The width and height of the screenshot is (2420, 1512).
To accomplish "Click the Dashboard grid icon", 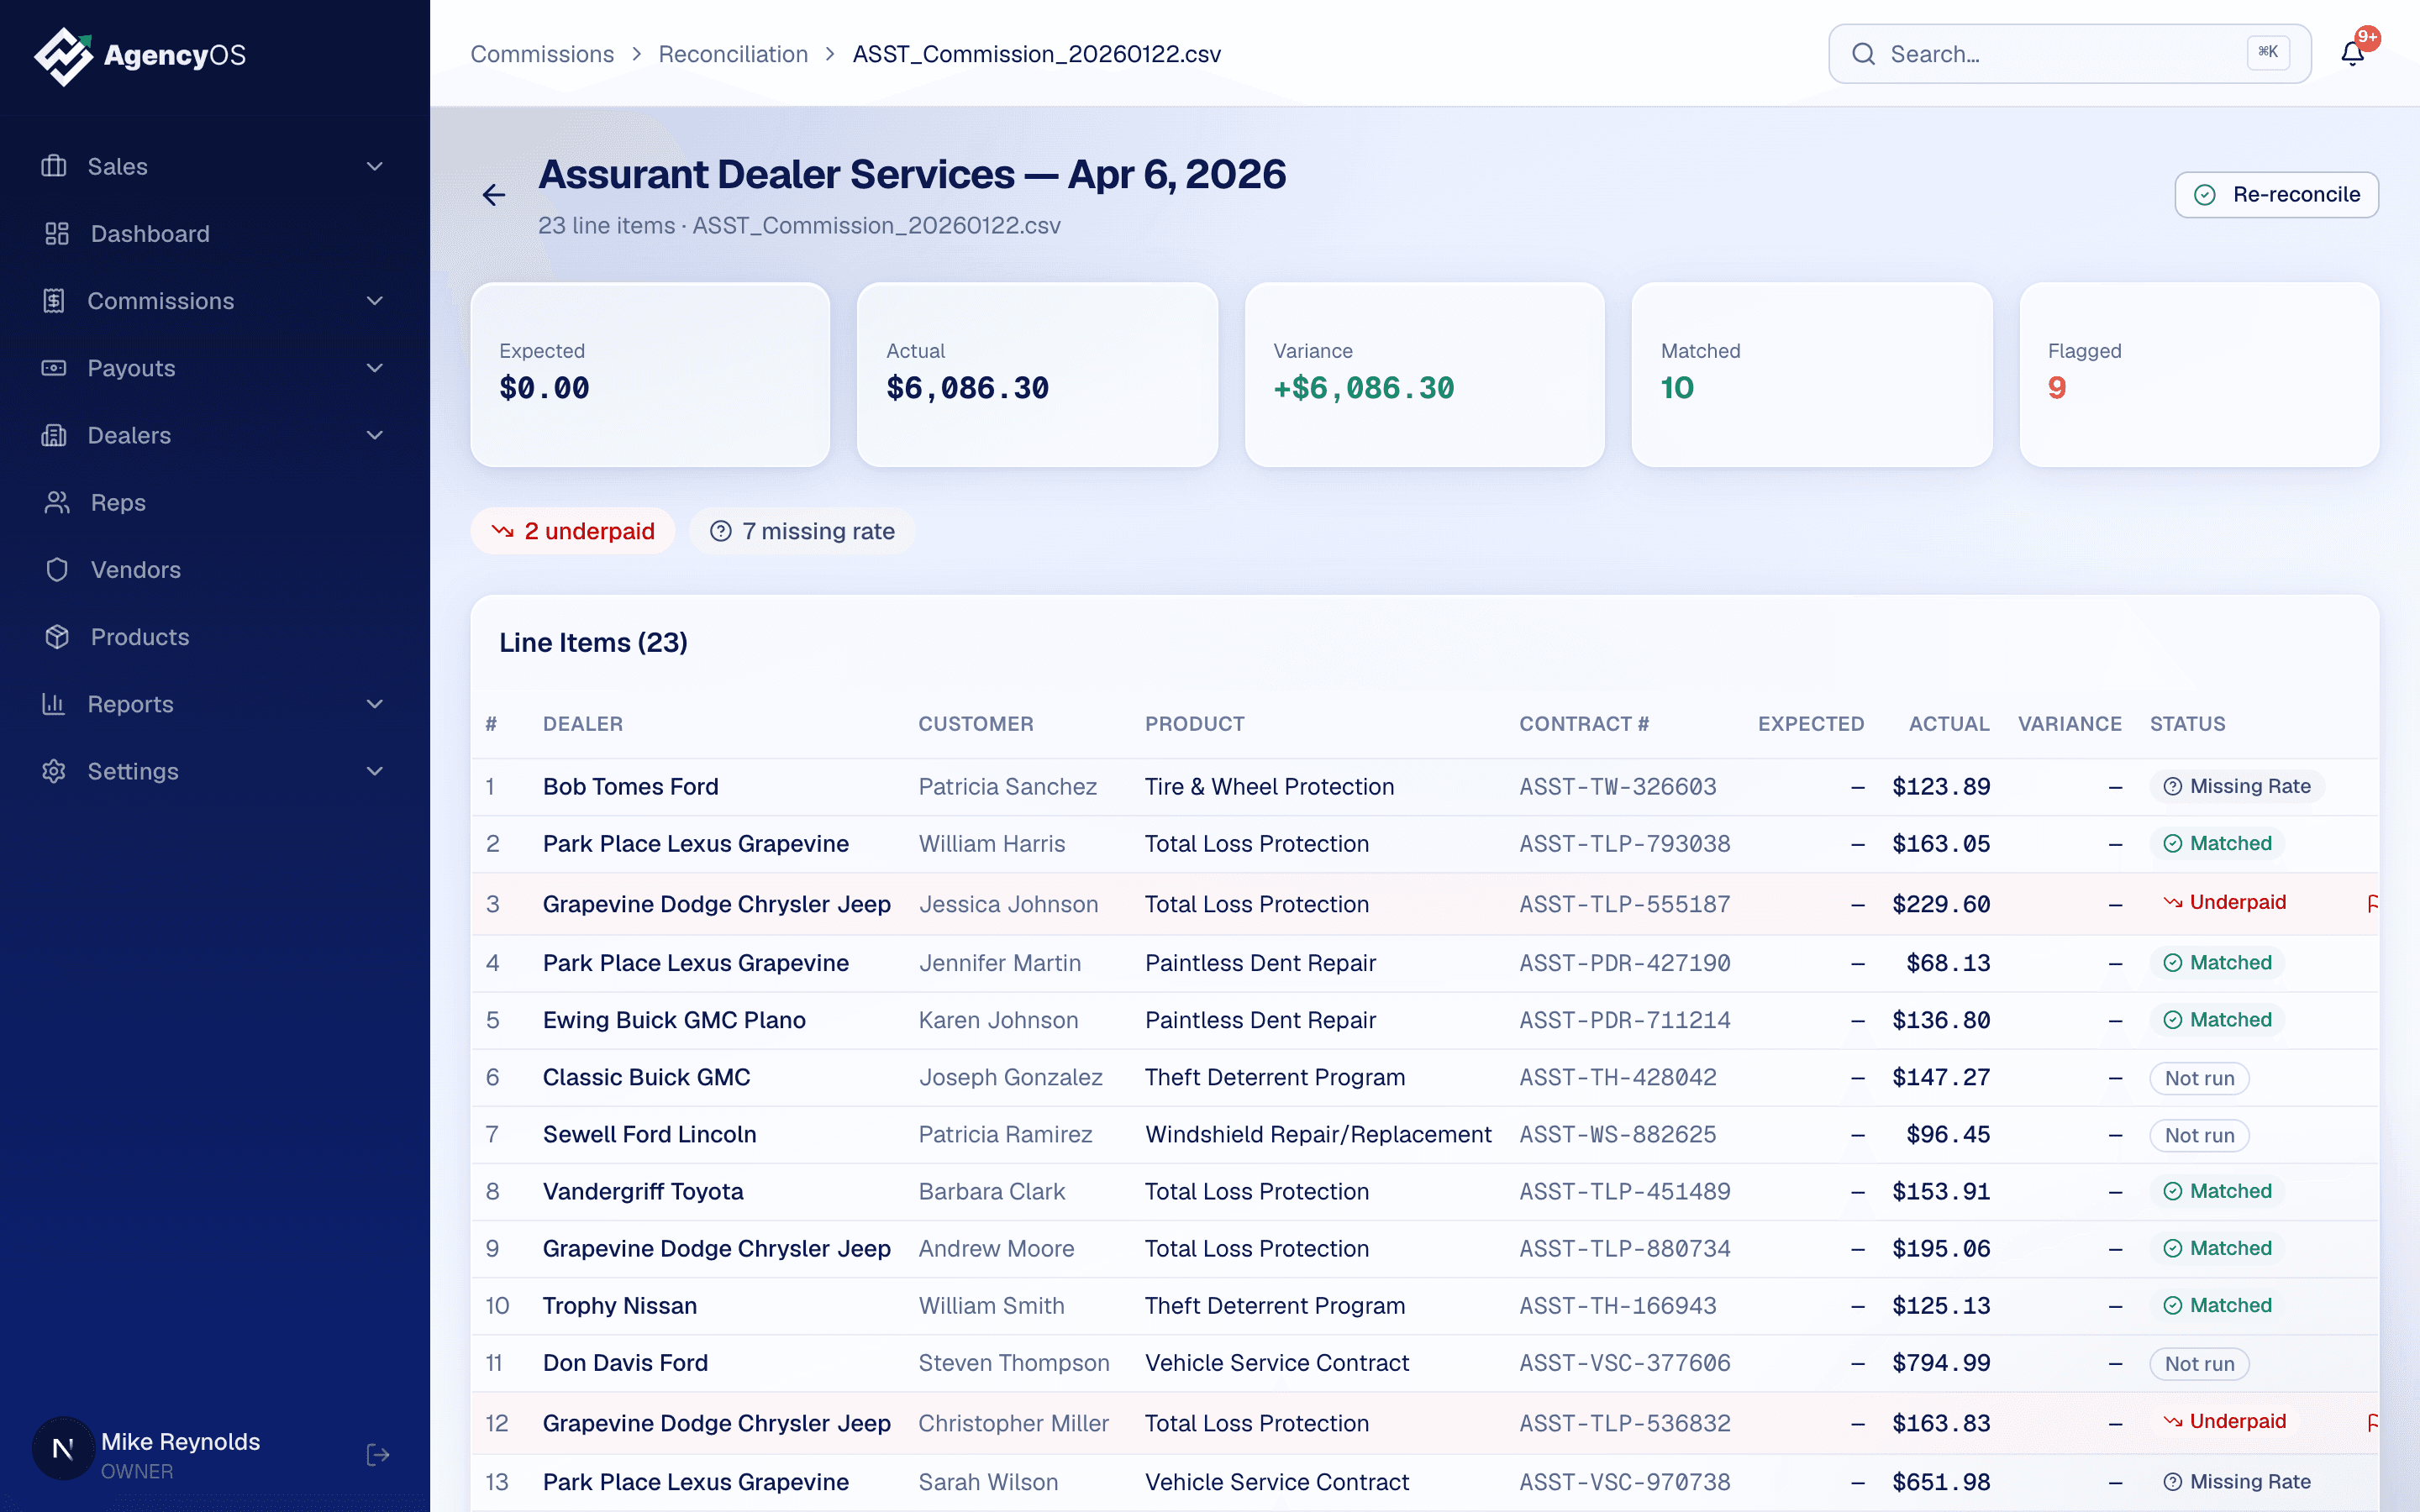I will tap(57, 233).
